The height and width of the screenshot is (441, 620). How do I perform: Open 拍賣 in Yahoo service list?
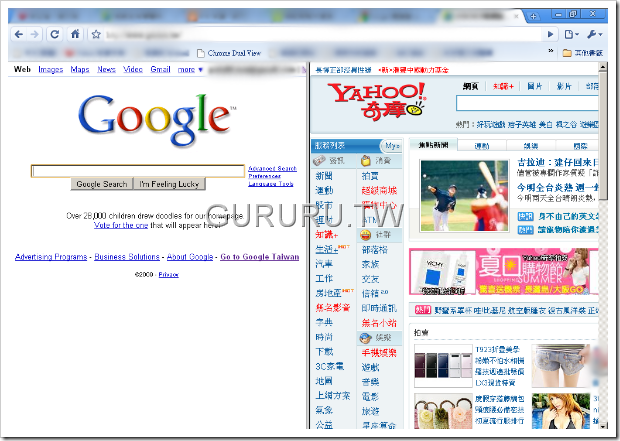(370, 176)
